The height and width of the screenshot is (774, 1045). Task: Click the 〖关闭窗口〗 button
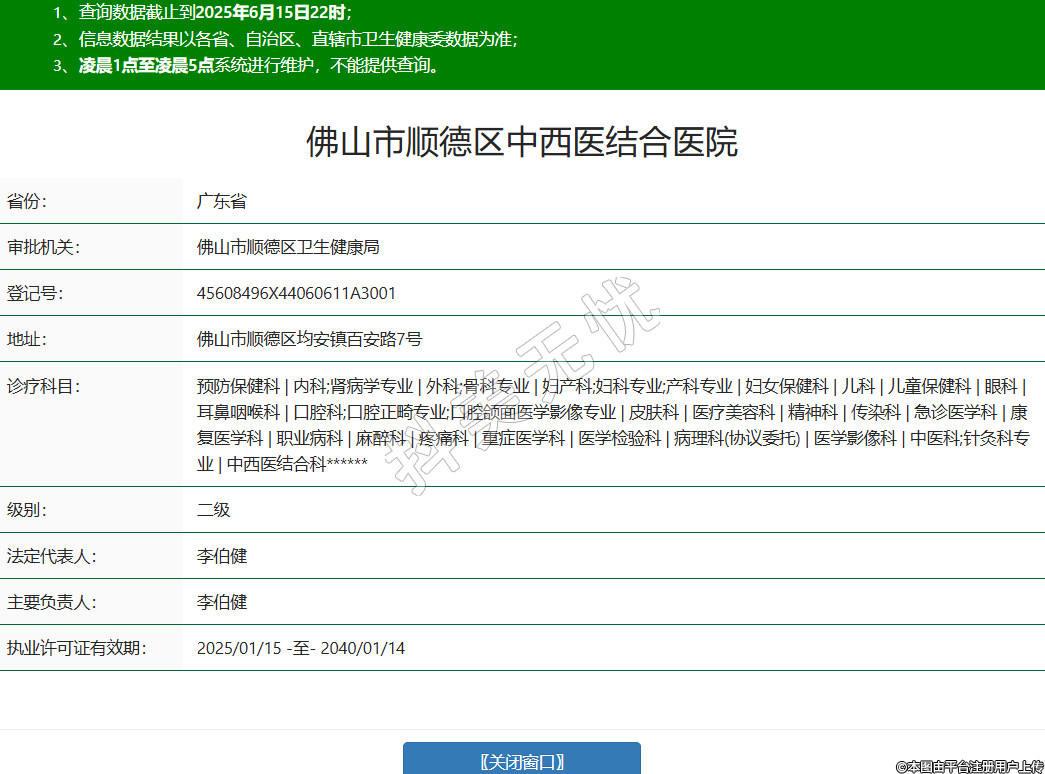tap(521, 760)
